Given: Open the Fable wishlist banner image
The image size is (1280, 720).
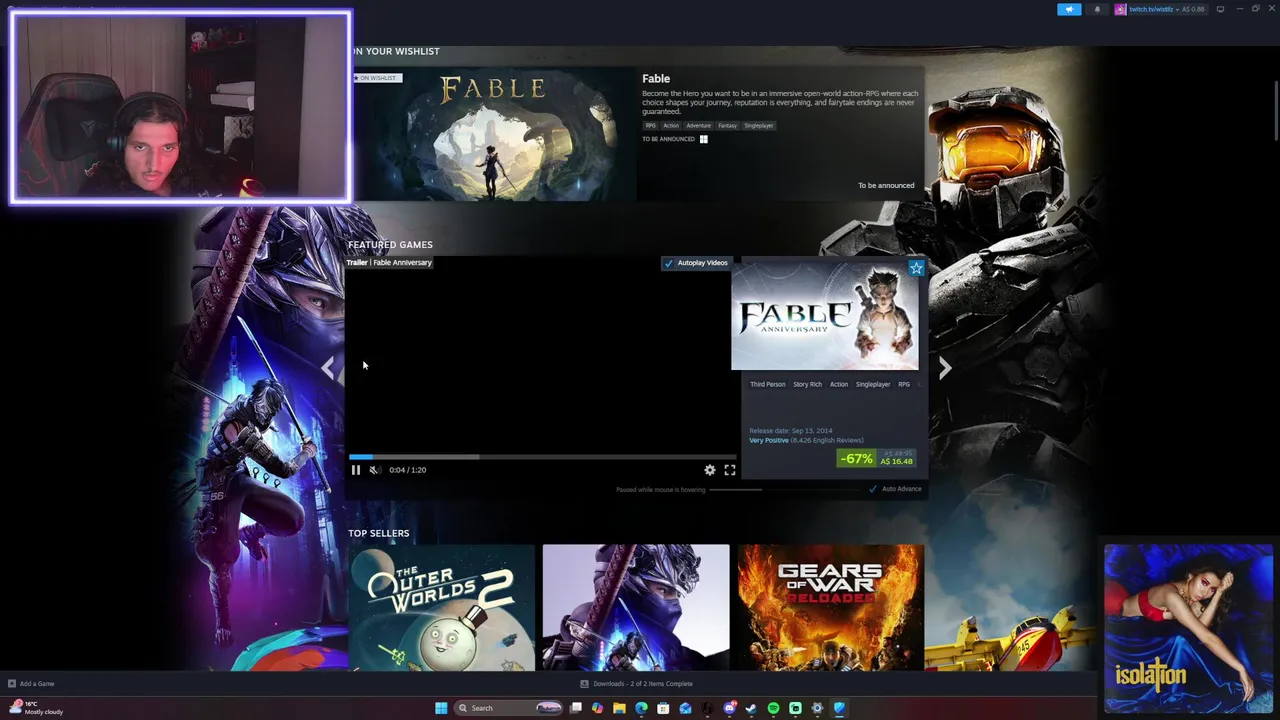Looking at the screenshot, I should pos(494,134).
